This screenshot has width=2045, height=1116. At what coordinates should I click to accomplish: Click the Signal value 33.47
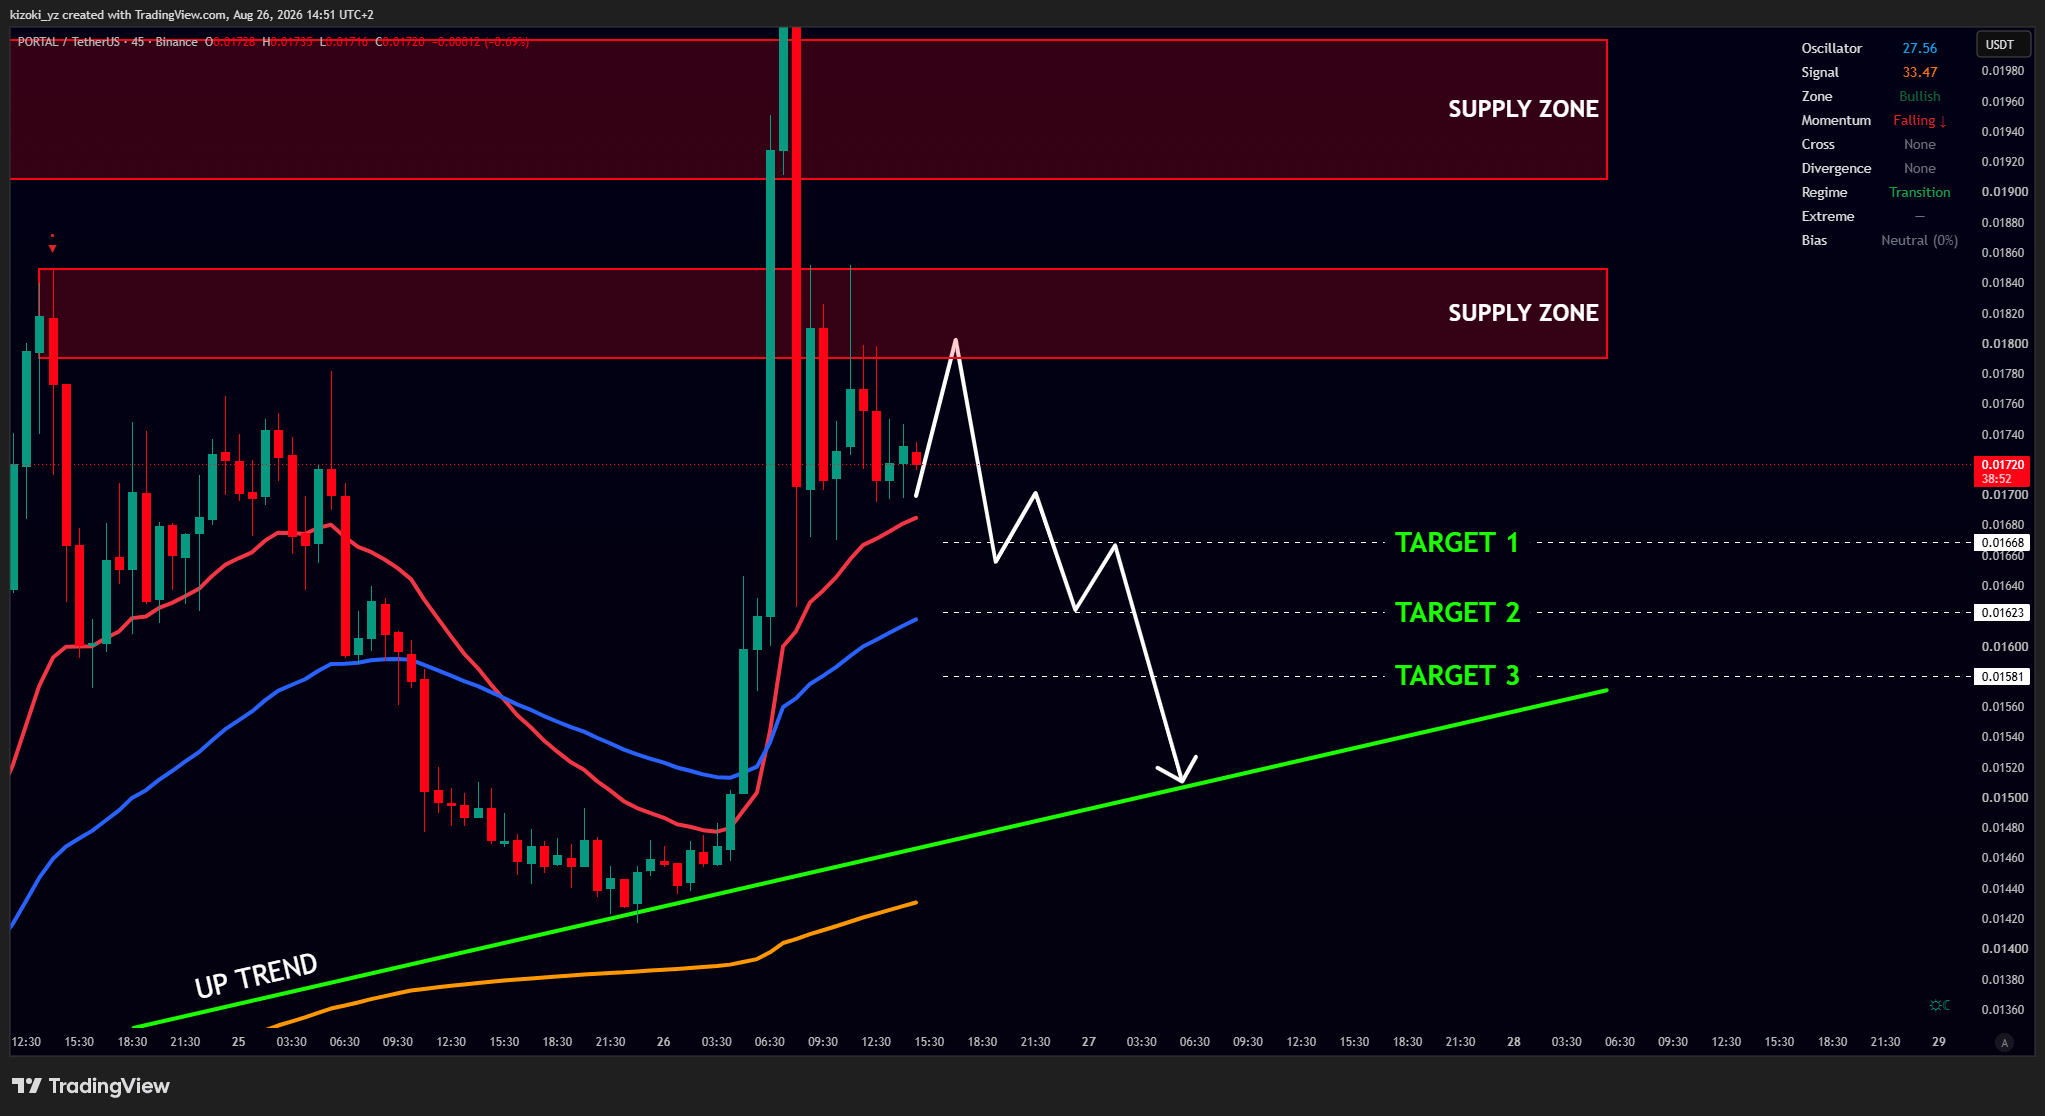(x=1919, y=72)
